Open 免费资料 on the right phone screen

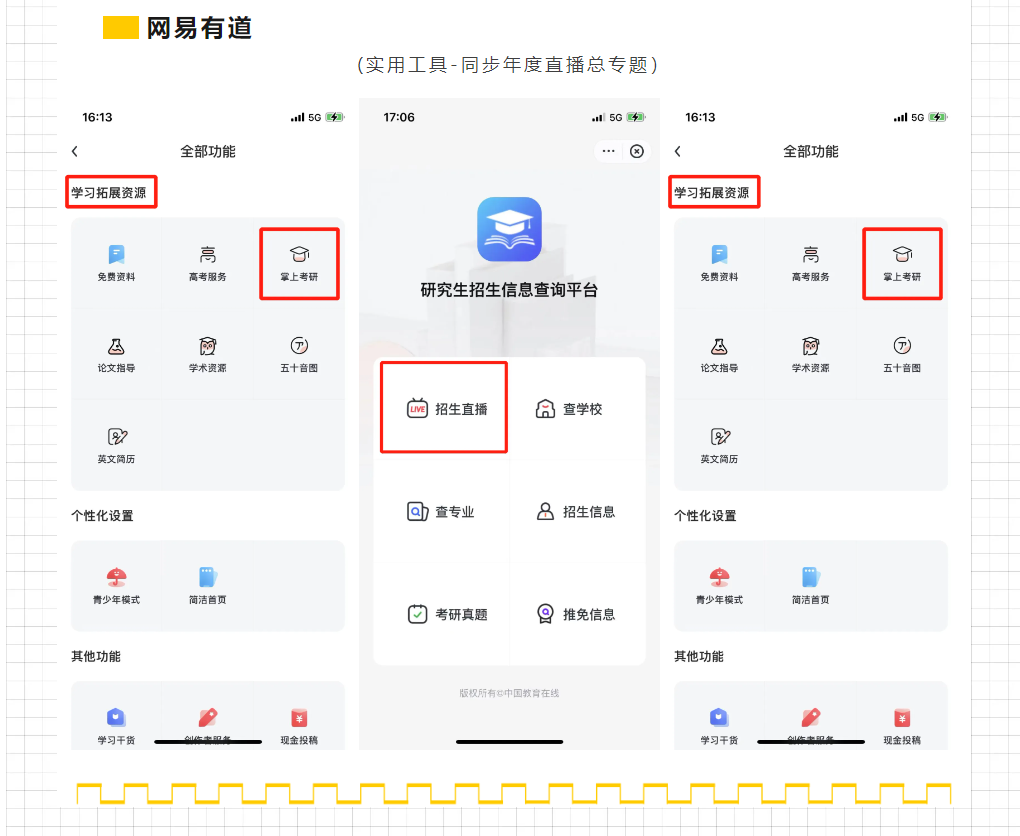[719, 263]
